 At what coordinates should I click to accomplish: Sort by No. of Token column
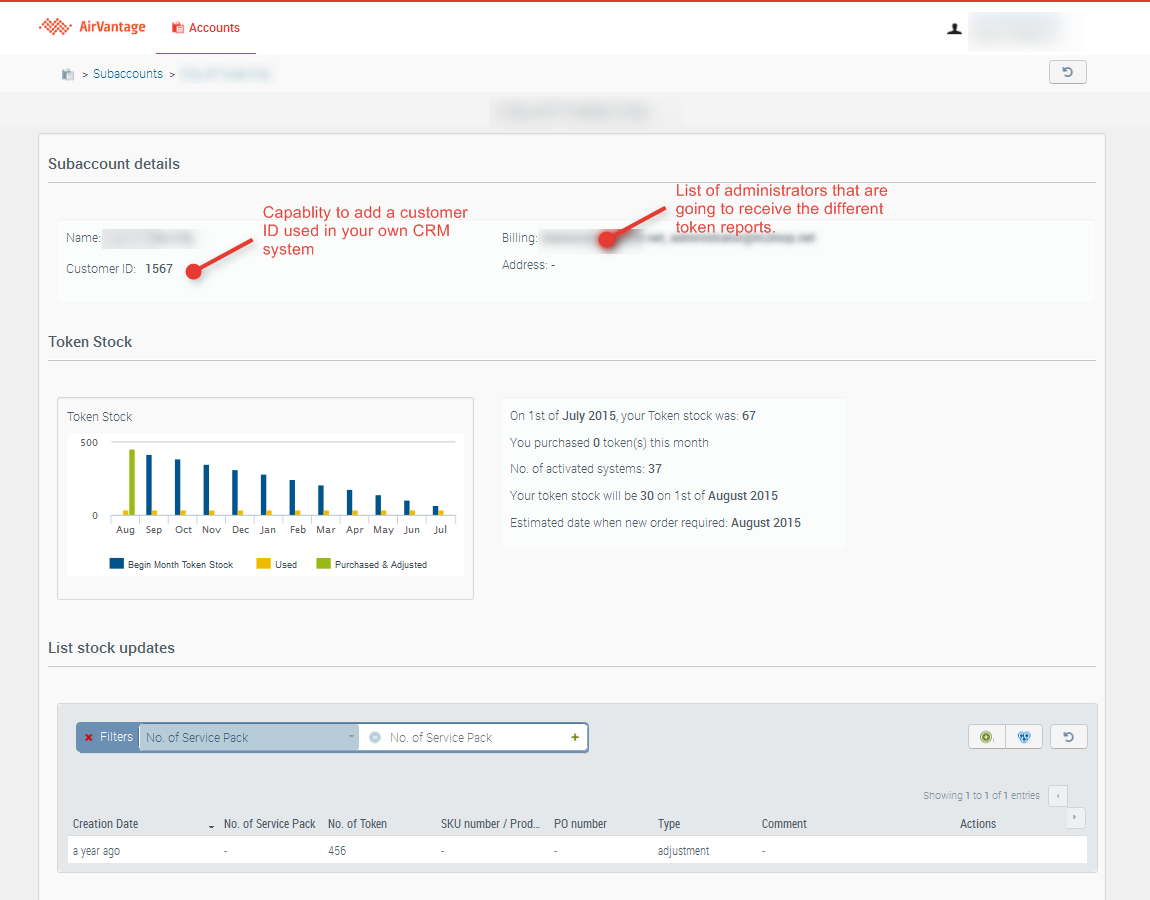357,824
